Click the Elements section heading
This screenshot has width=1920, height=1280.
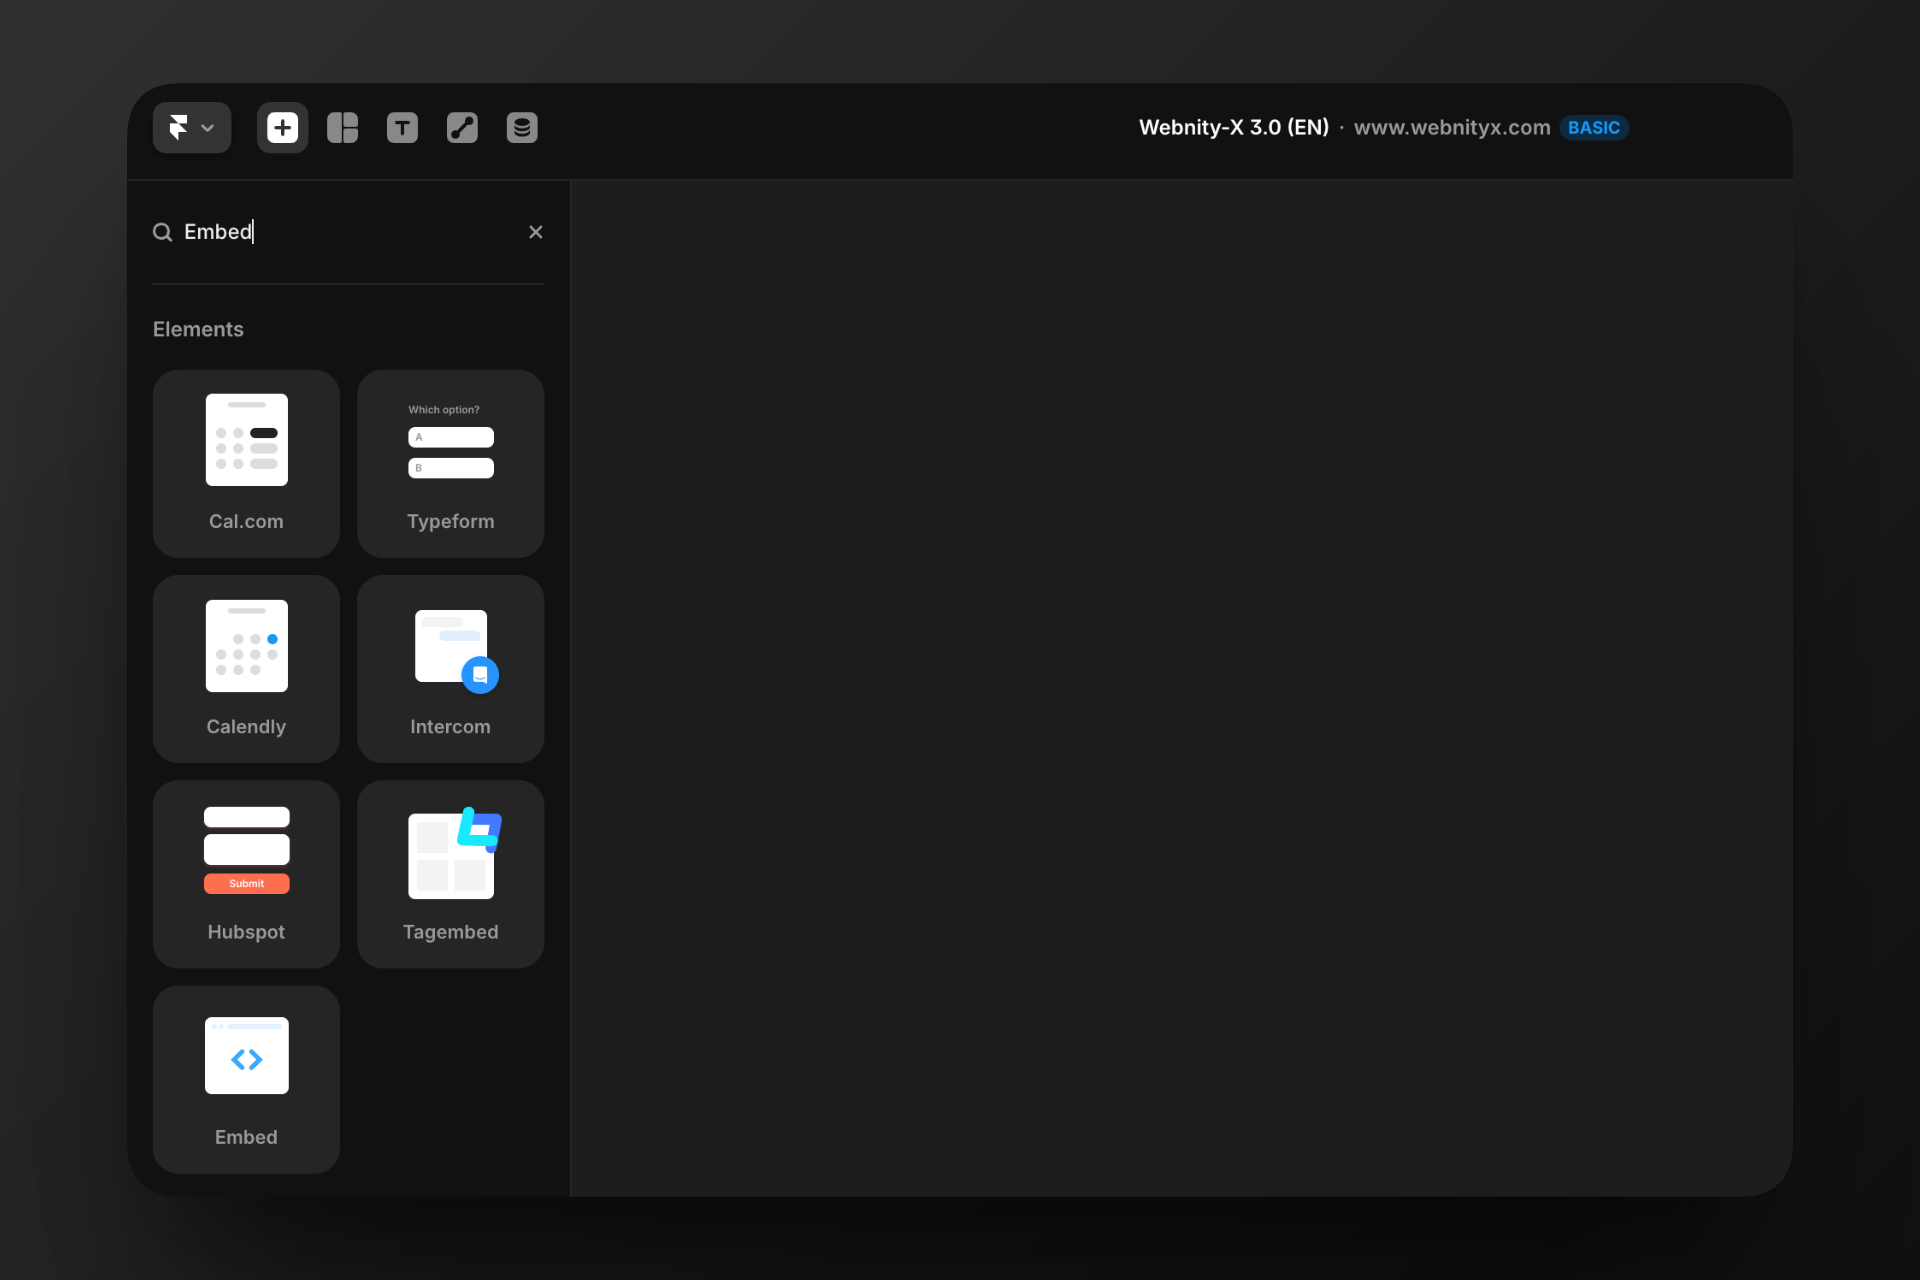click(198, 329)
